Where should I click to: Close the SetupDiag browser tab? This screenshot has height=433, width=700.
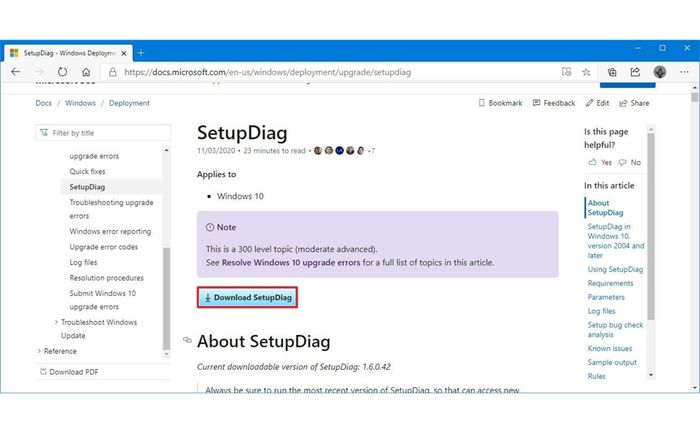pos(124,53)
